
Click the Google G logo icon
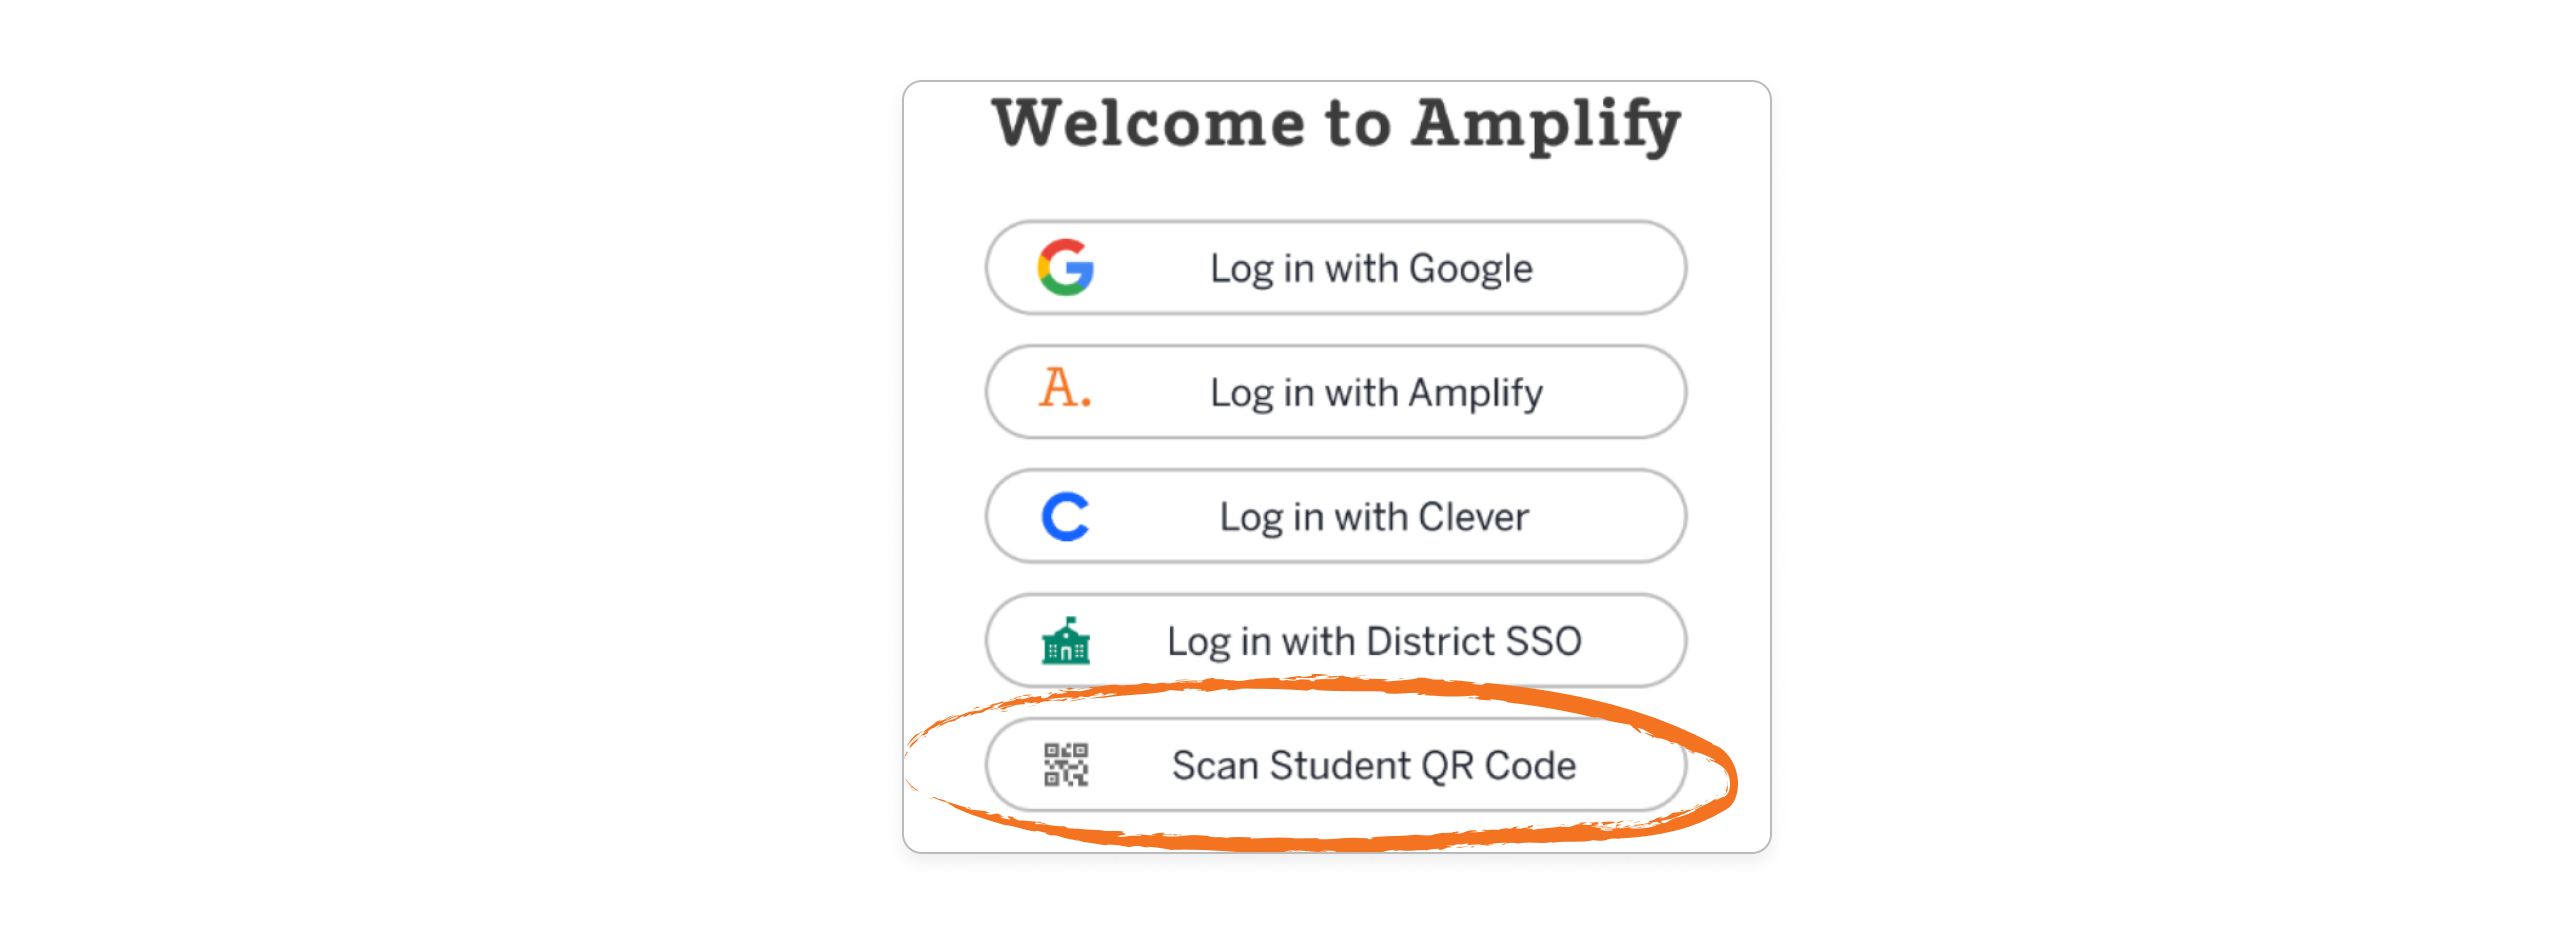pyautogui.click(x=1065, y=268)
